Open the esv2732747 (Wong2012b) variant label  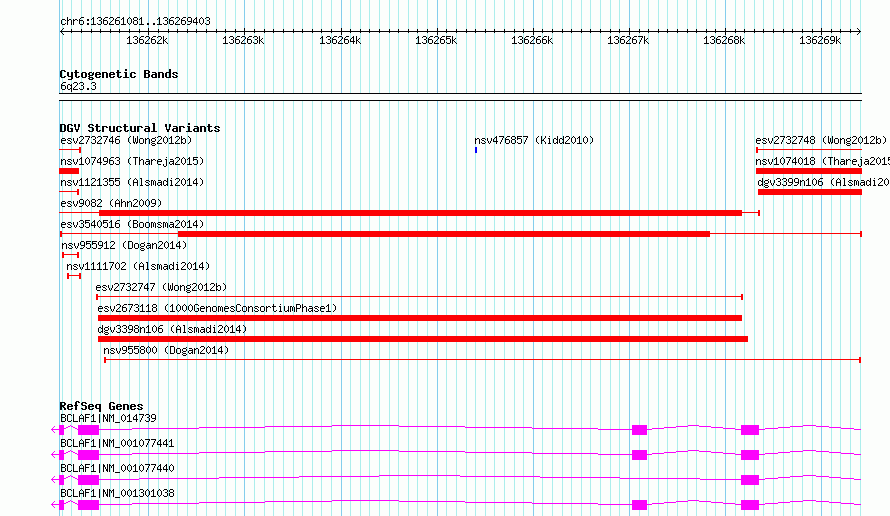click(x=161, y=287)
